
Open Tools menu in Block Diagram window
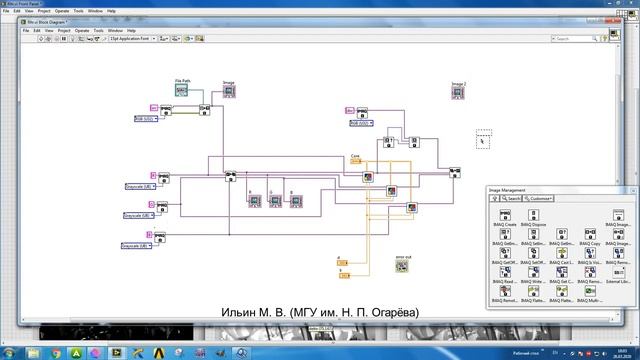pyautogui.click(x=98, y=31)
